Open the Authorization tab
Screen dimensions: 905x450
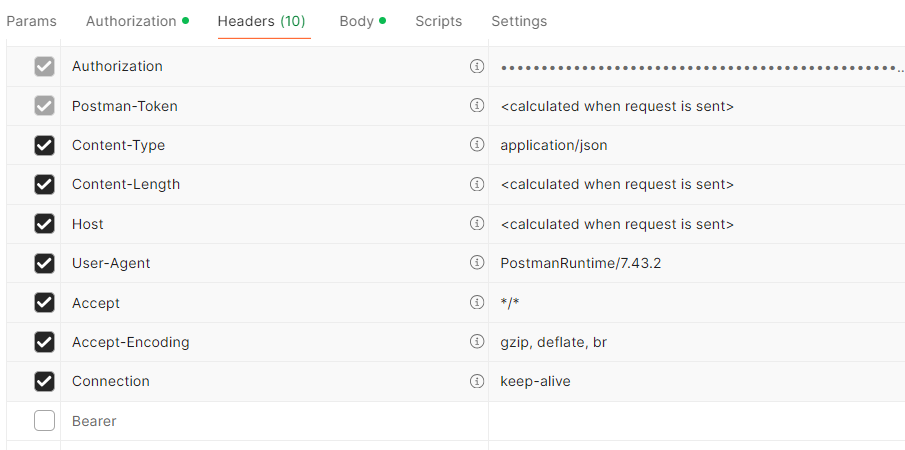(x=131, y=21)
